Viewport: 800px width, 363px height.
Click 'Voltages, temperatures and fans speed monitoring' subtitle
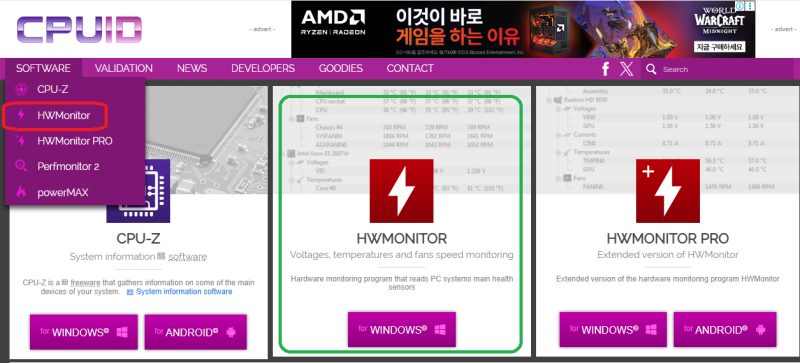pos(402,254)
